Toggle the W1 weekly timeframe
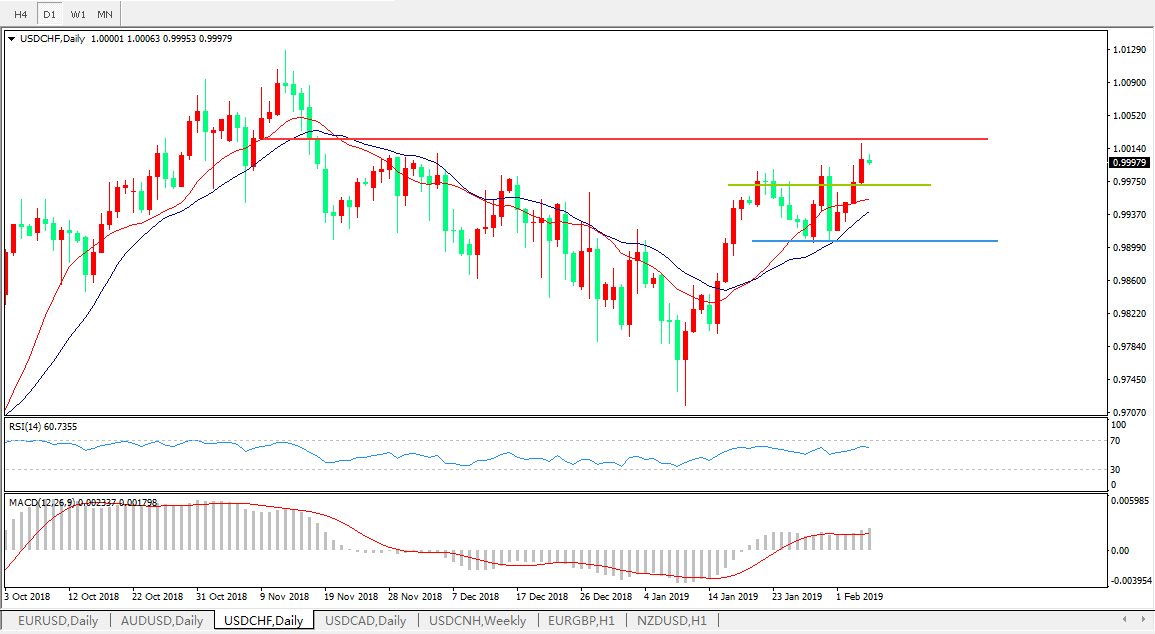The height and width of the screenshot is (634, 1155). point(77,14)
